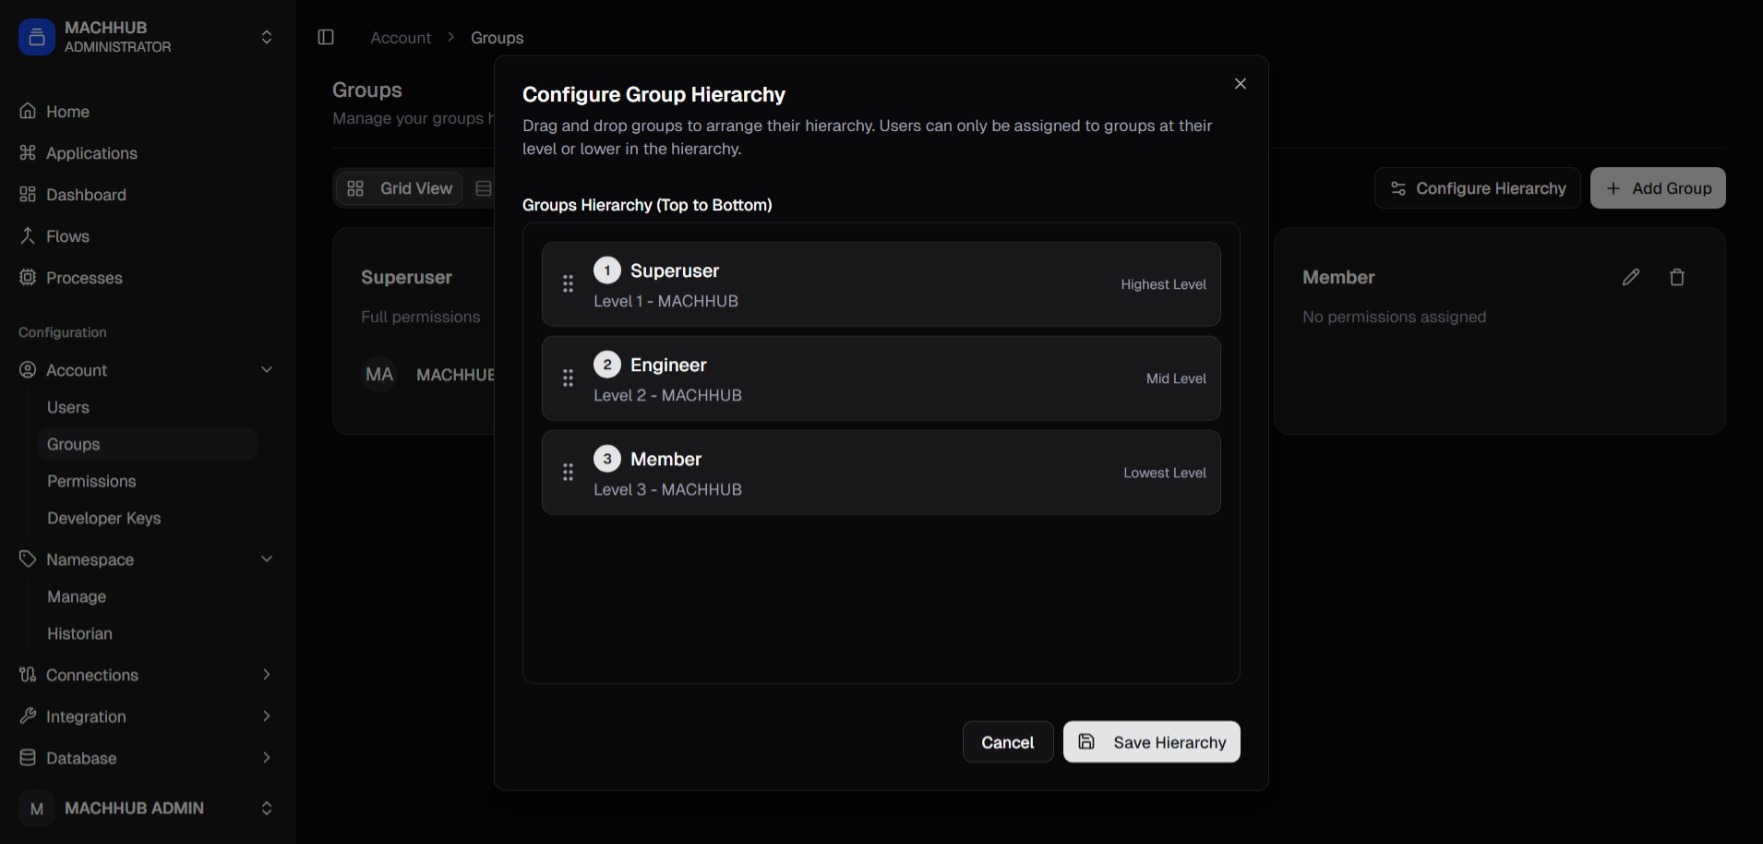Viewport: 1763px width, 844px height.
Task: Click the Add Group button
Action: coord(1658,188)
